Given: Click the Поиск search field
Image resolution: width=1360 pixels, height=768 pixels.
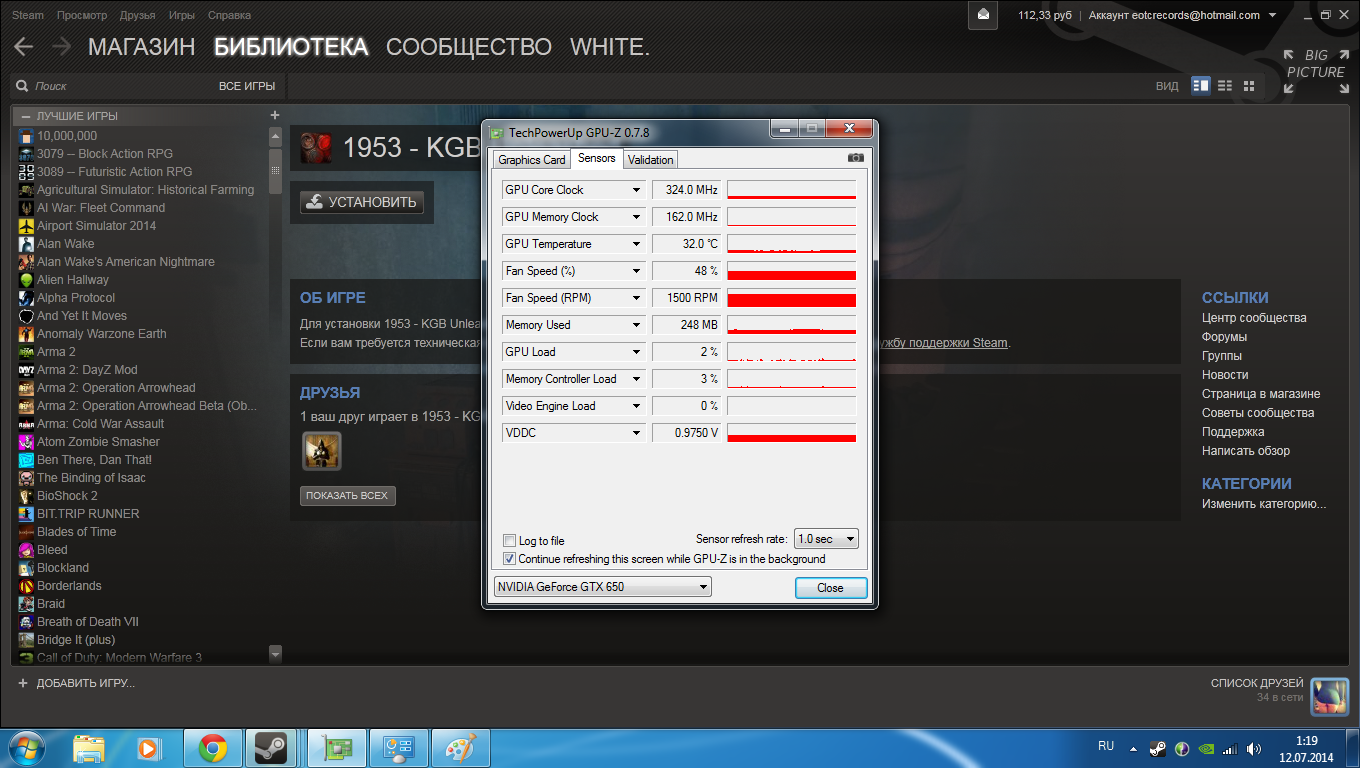Looking at the screenshot, I should pyautogui.click(x=110, y=86).
